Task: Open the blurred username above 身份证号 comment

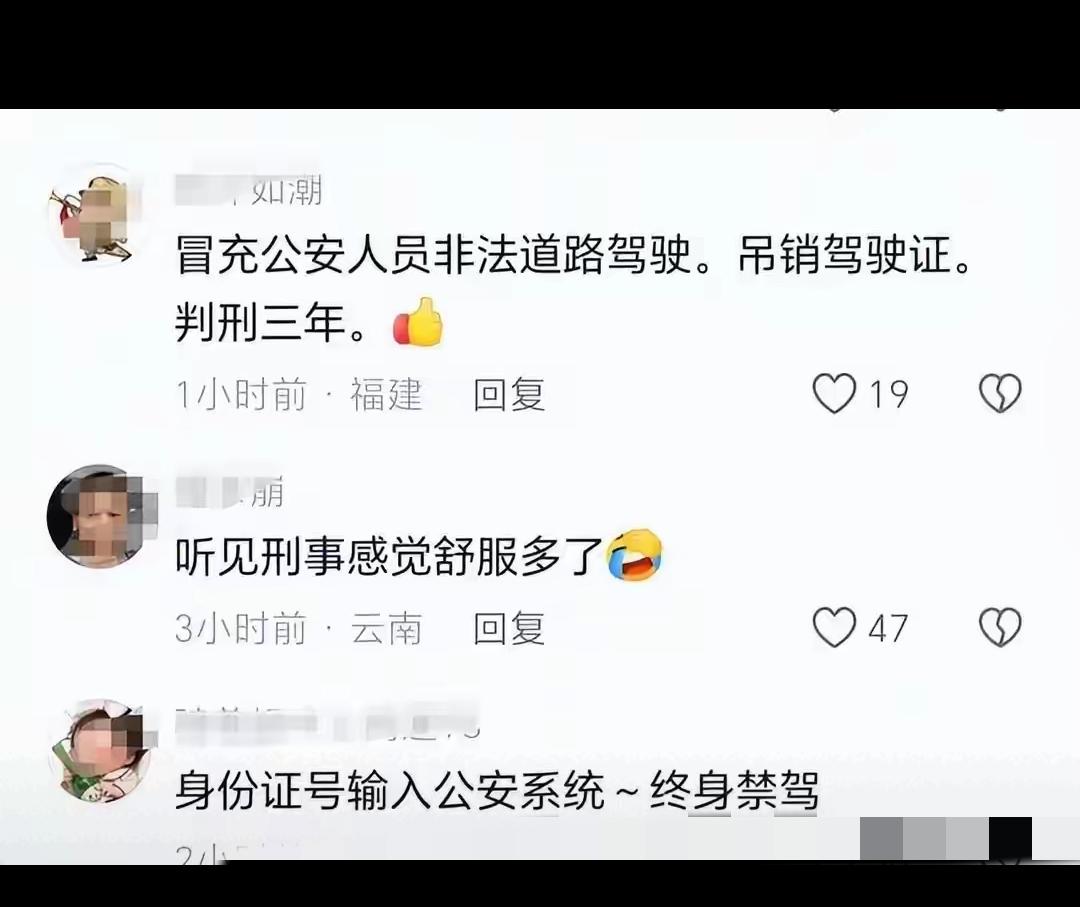Action: [327, 723]
